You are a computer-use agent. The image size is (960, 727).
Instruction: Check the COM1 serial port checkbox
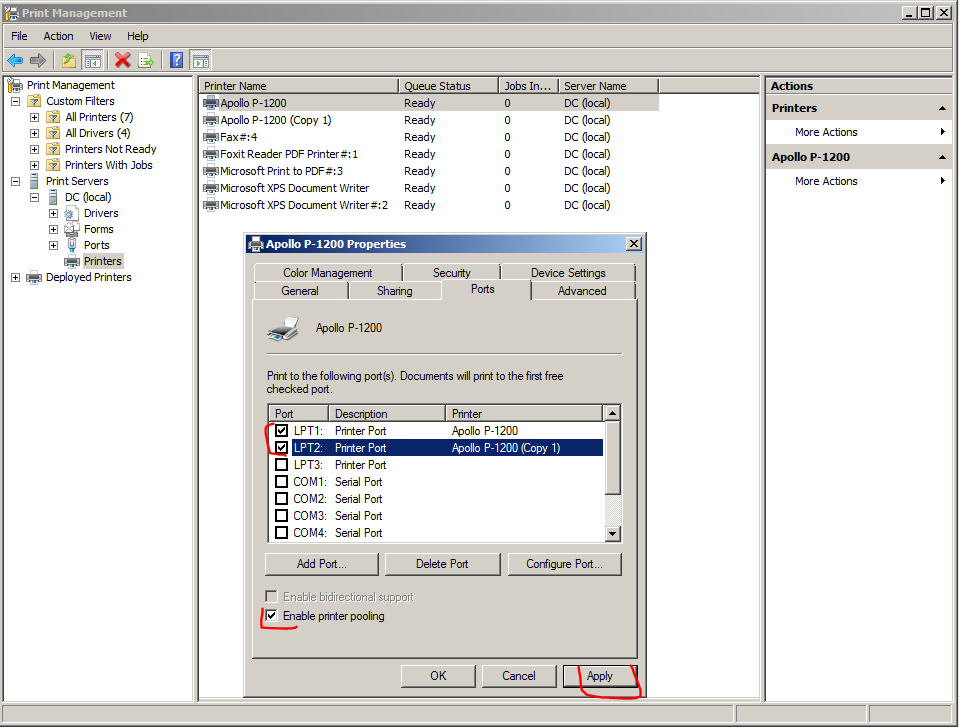[x=282, y=482]
